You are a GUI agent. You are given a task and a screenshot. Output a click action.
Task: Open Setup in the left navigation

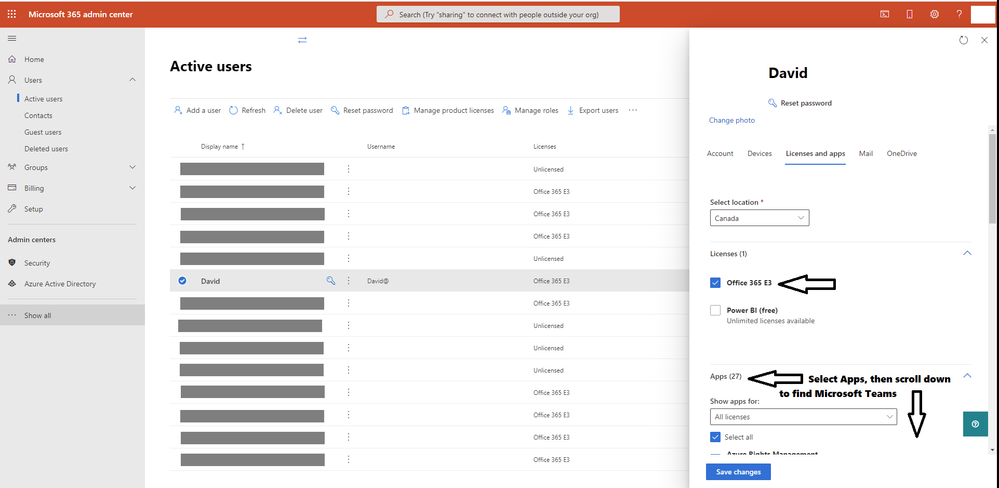(x=33, y=209)
